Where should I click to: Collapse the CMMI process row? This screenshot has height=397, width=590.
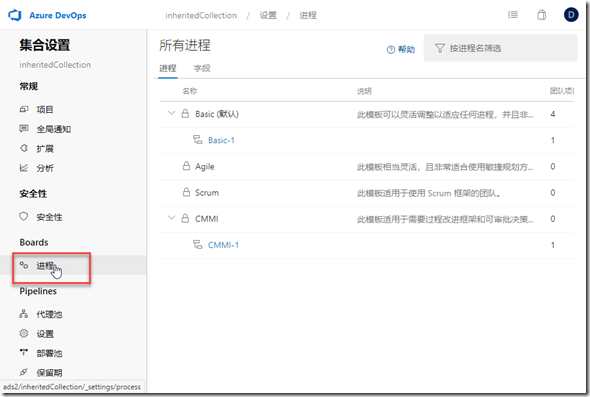click(171, 218)
